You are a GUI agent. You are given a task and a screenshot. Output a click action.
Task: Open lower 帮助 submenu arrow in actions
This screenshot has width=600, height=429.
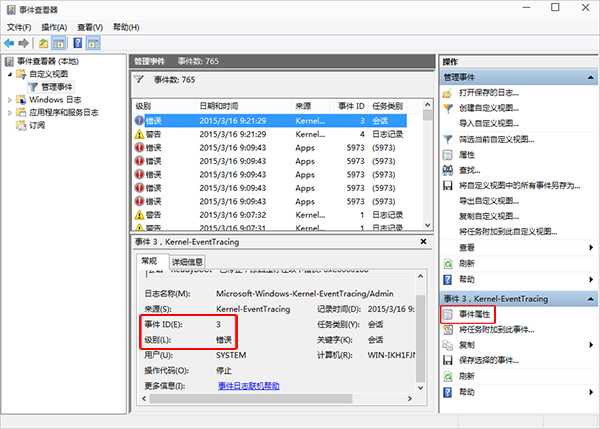pos(591,392)
